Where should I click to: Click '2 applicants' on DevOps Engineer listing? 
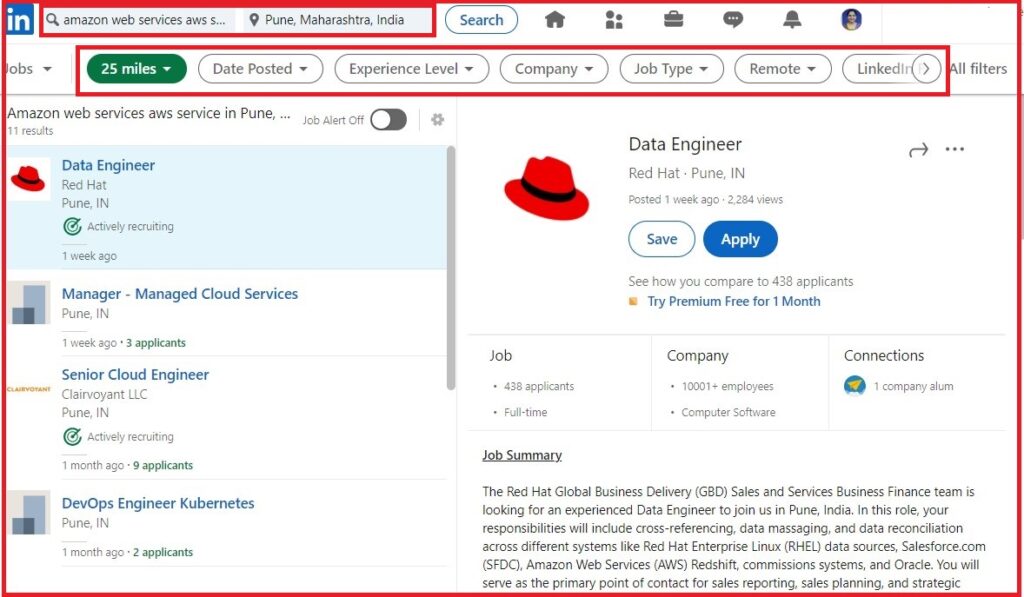pyautogui.click(x=163, y=552)
